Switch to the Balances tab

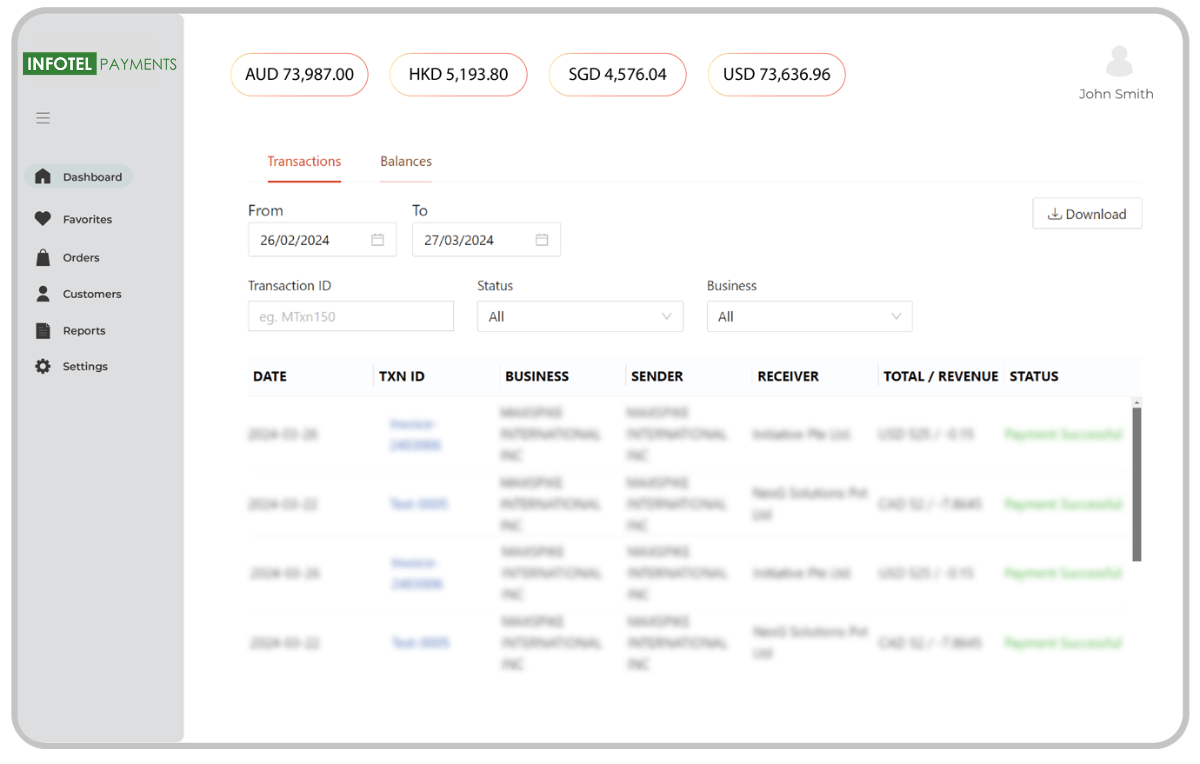coord(406,161)
